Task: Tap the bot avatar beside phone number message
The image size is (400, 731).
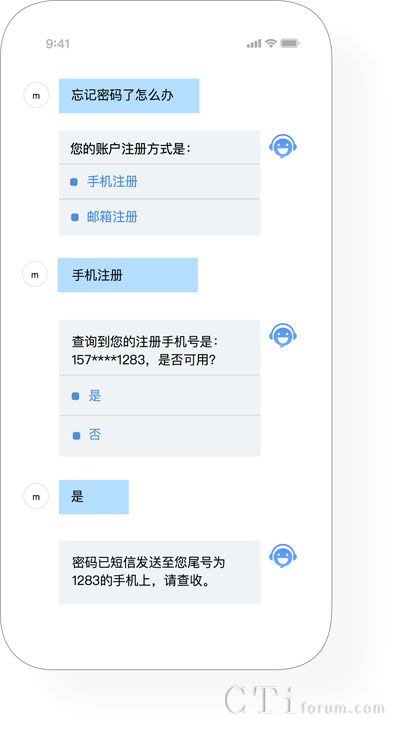Action: (x=283, y=335)
